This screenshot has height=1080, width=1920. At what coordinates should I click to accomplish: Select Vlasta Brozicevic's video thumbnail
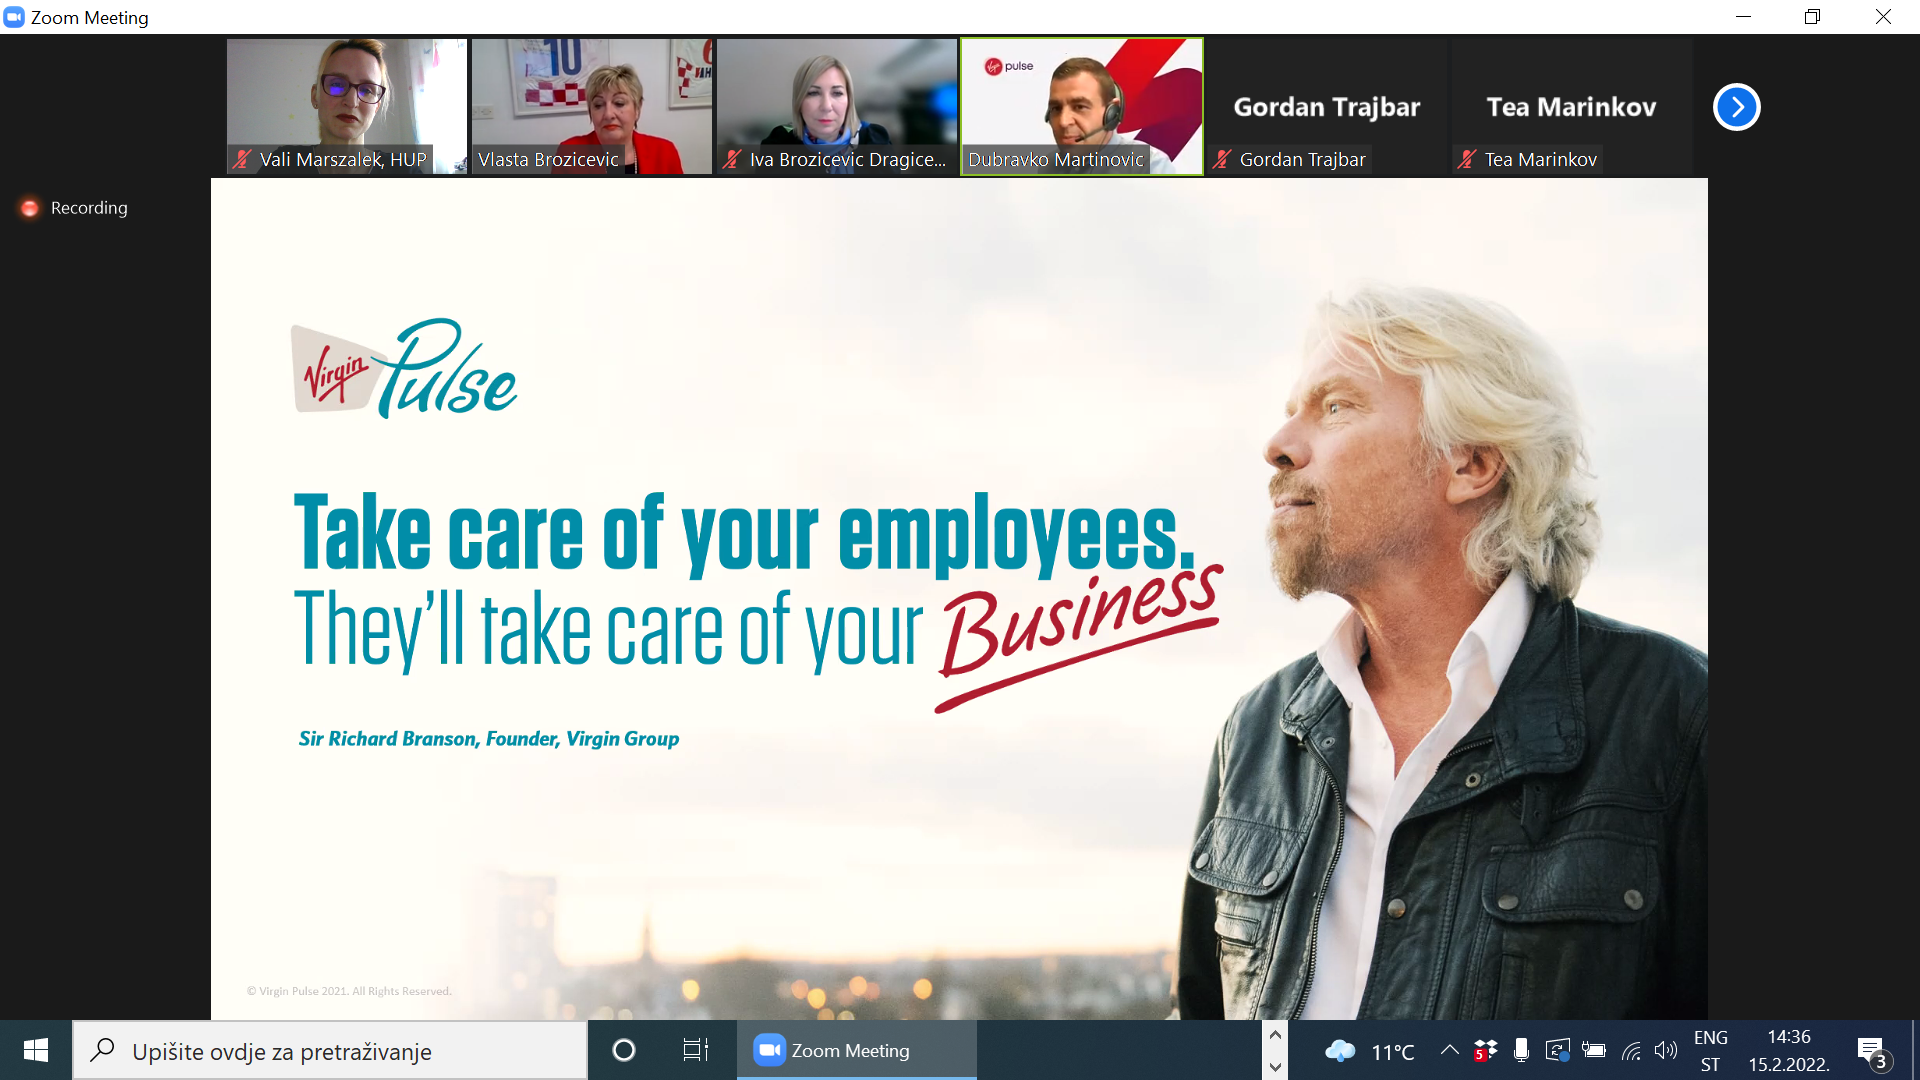(x=592, y=107)
